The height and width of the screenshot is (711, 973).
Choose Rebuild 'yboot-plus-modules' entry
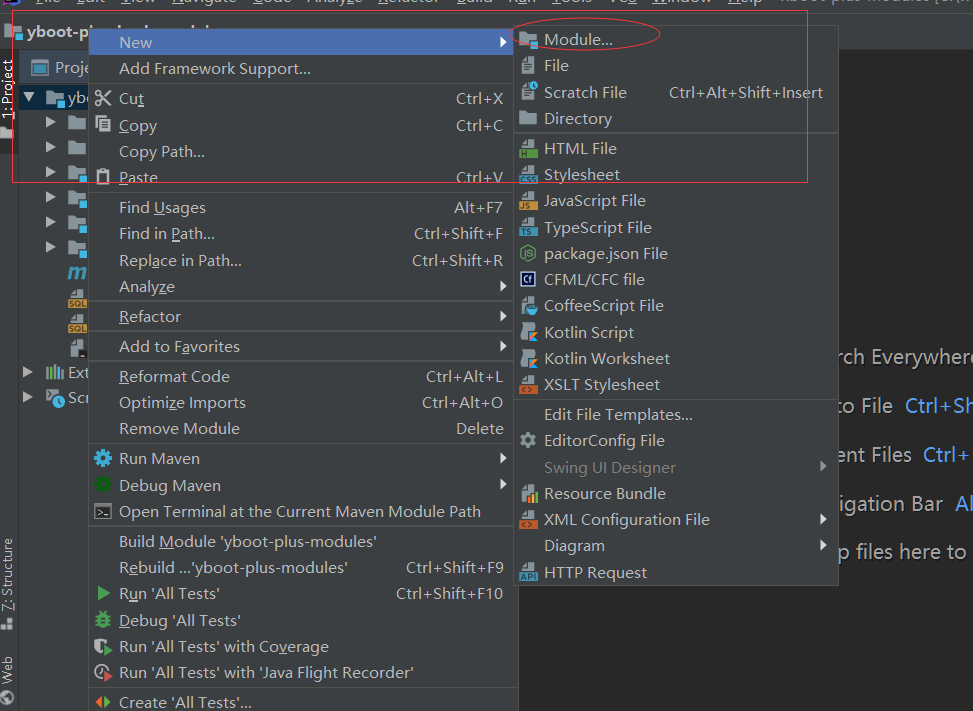[x=302, y=568]
